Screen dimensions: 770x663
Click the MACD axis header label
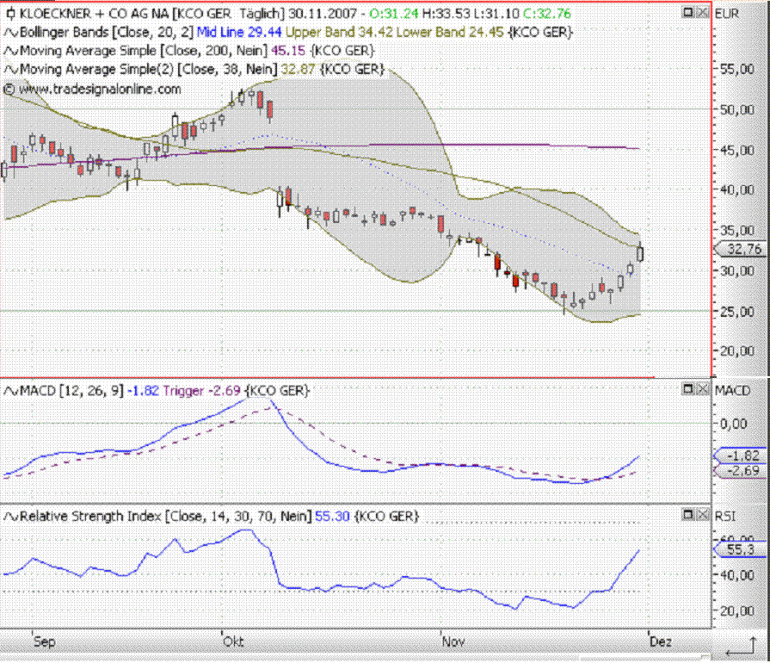(x=733, y=391)
